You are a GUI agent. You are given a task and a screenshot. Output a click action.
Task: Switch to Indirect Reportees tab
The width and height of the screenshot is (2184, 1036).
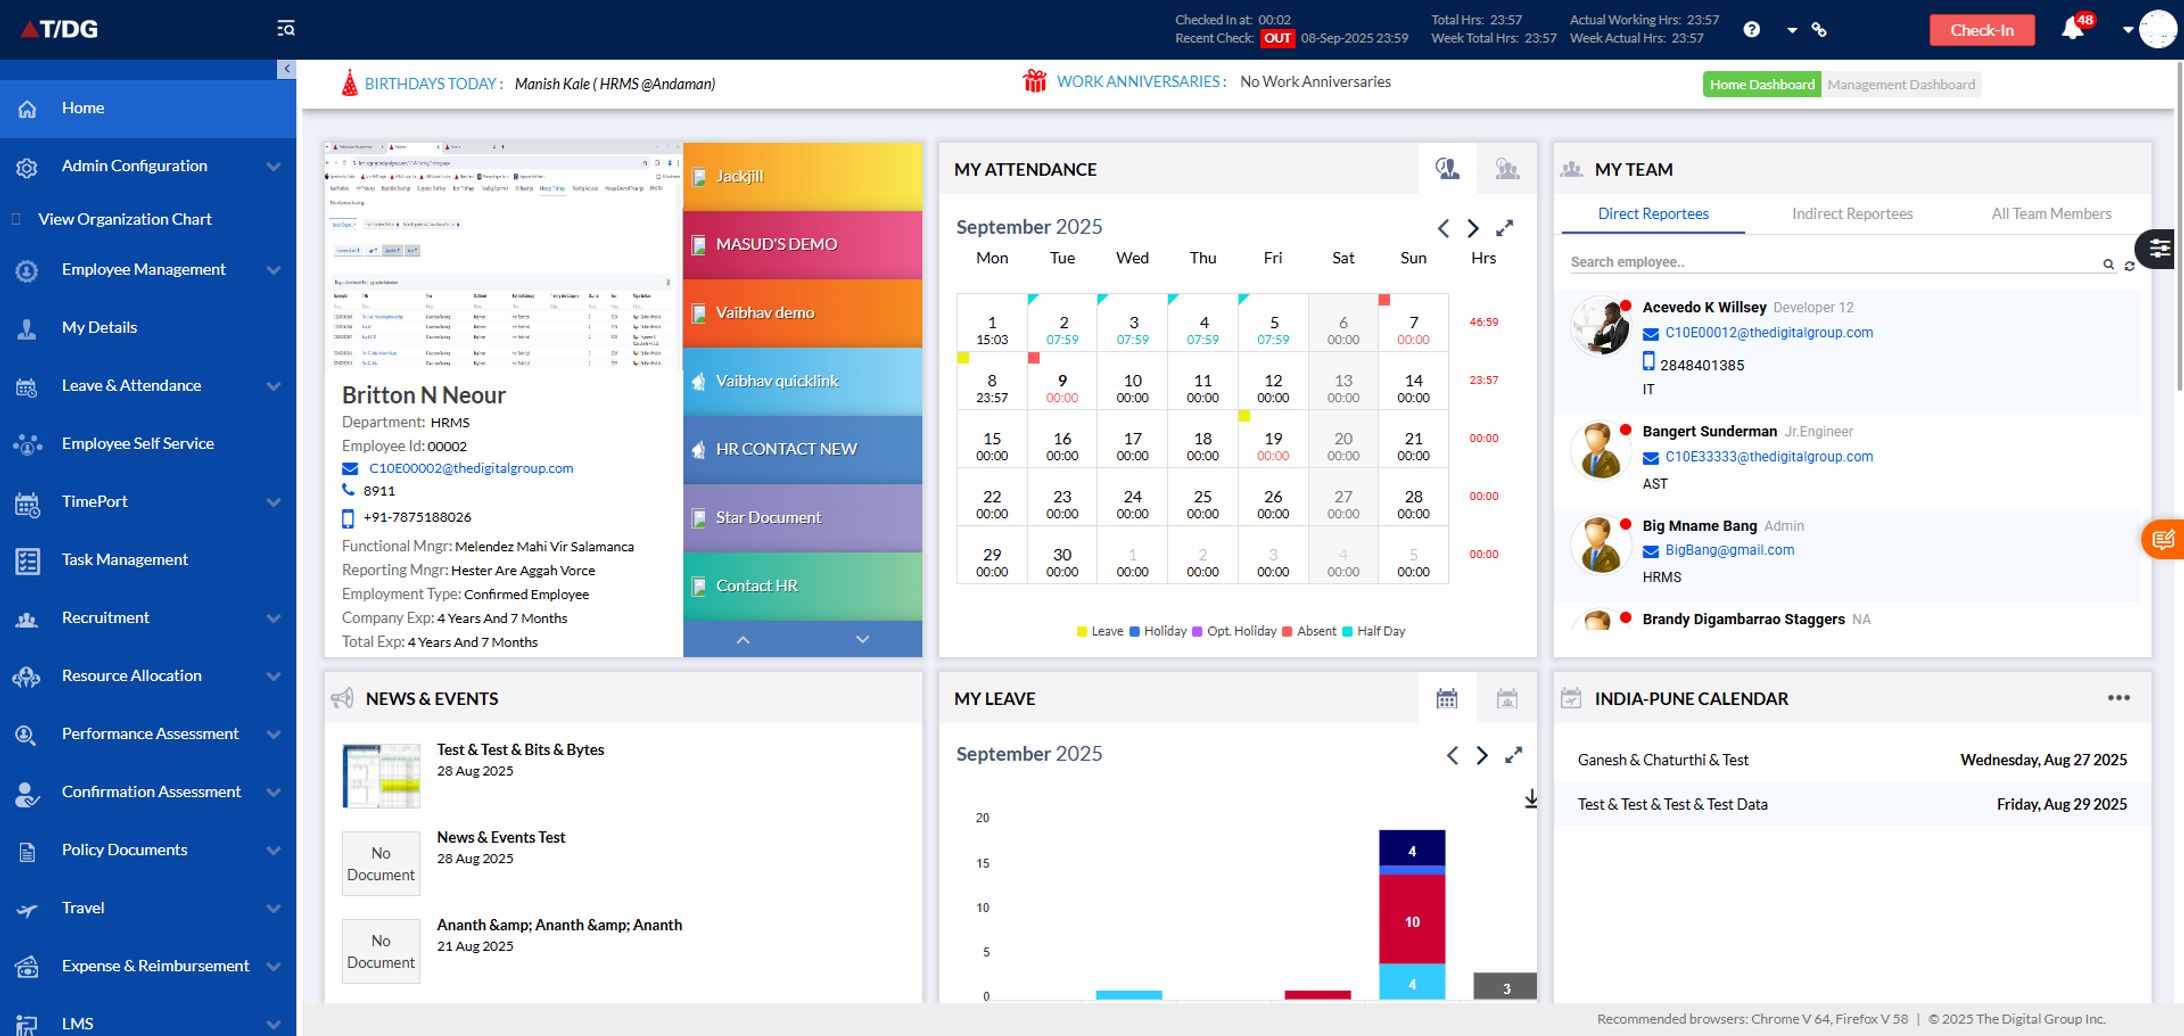click(1852, 214)
